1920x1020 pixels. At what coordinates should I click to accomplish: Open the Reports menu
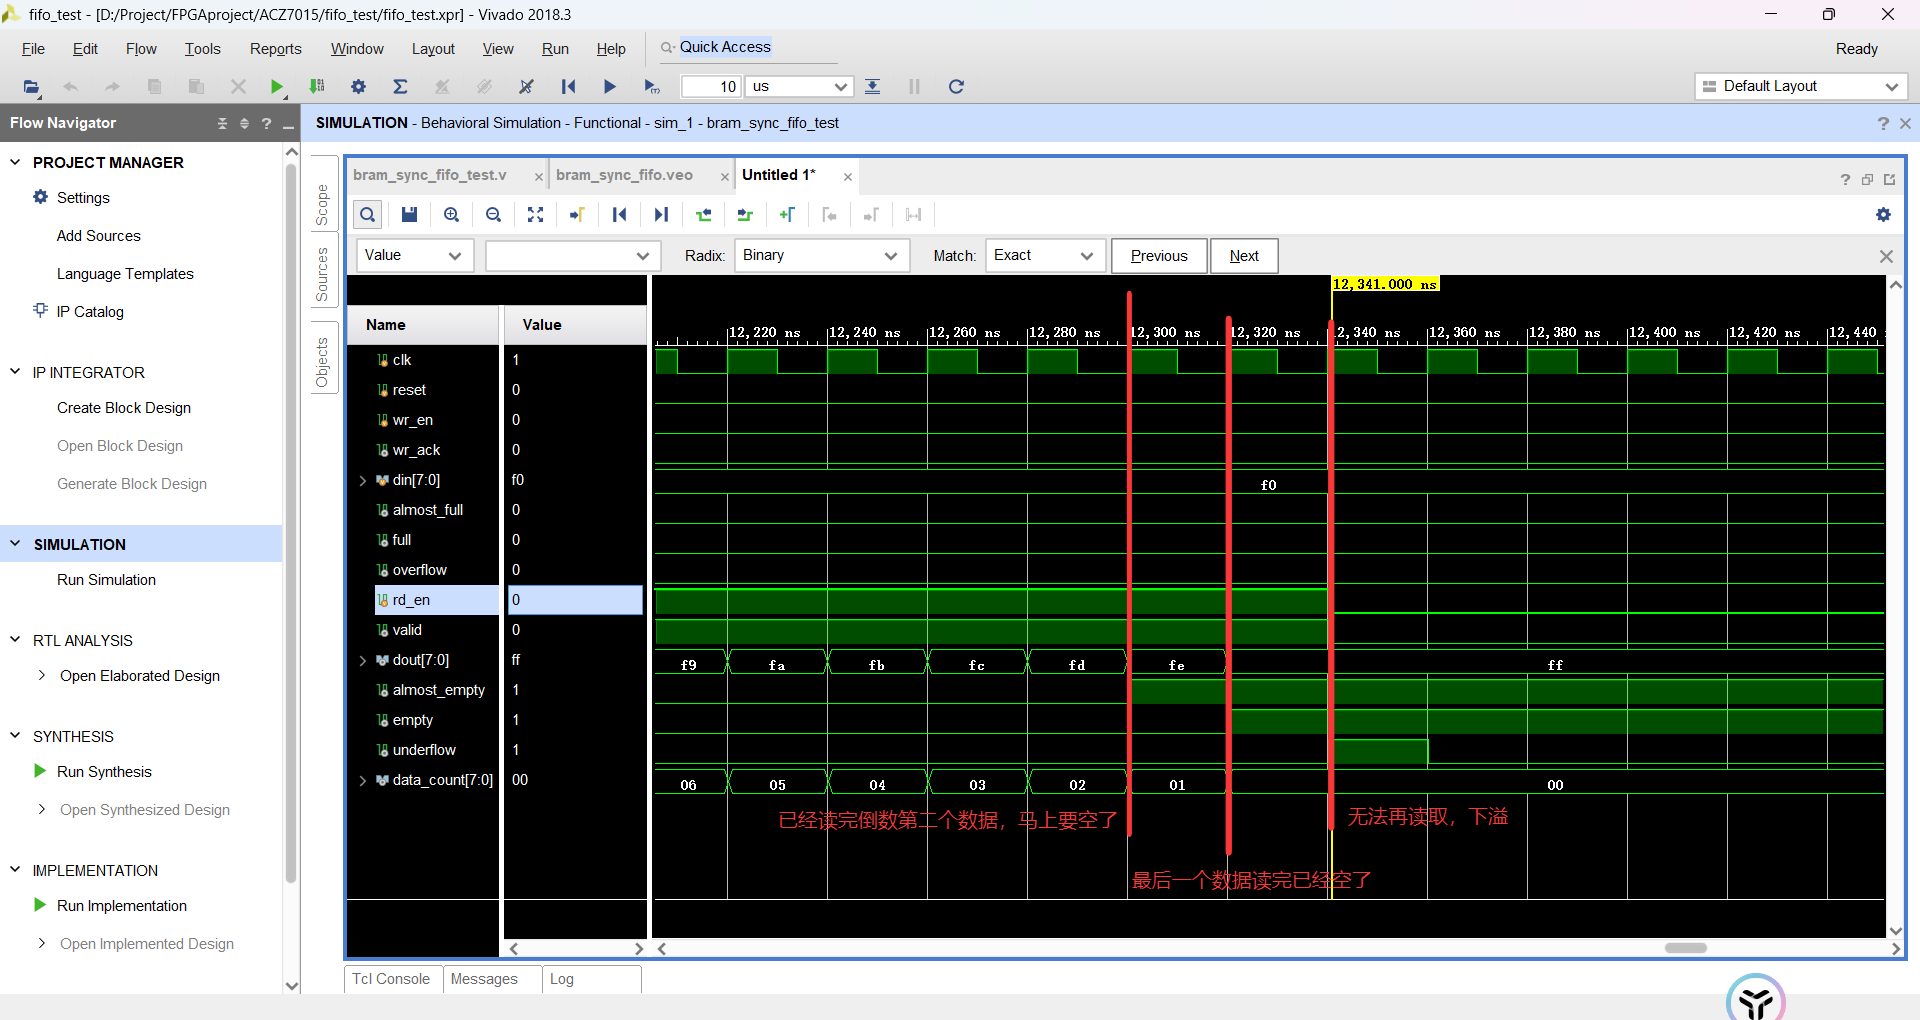tap(275, 49)
